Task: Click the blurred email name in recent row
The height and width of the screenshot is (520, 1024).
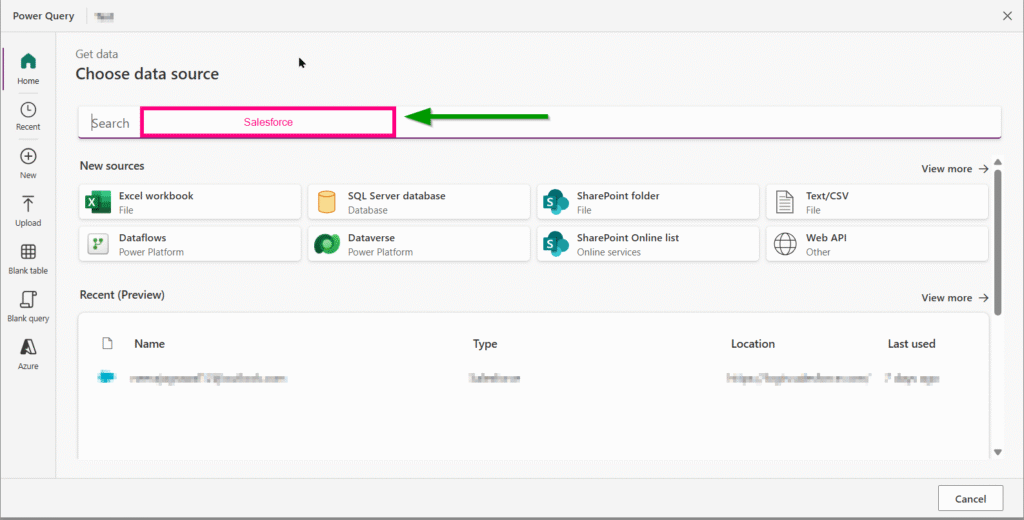Action: pyautogui.click(x=208, y=378)
